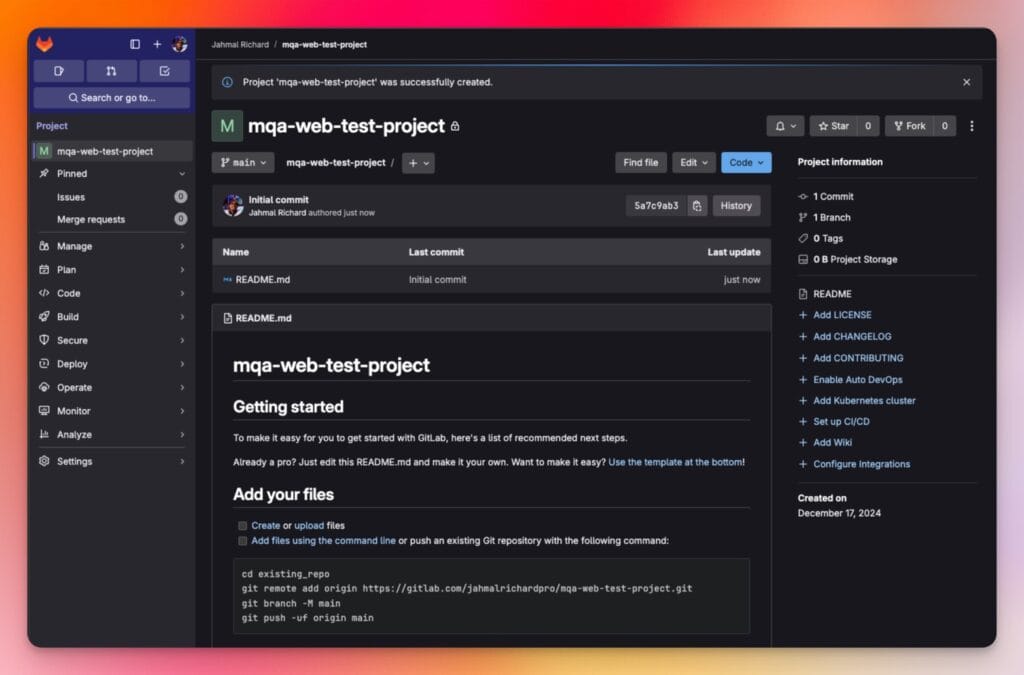Screen dimensions: 1024x675
Task: Click the project avatar M
Action: click(x=227, y=126)
